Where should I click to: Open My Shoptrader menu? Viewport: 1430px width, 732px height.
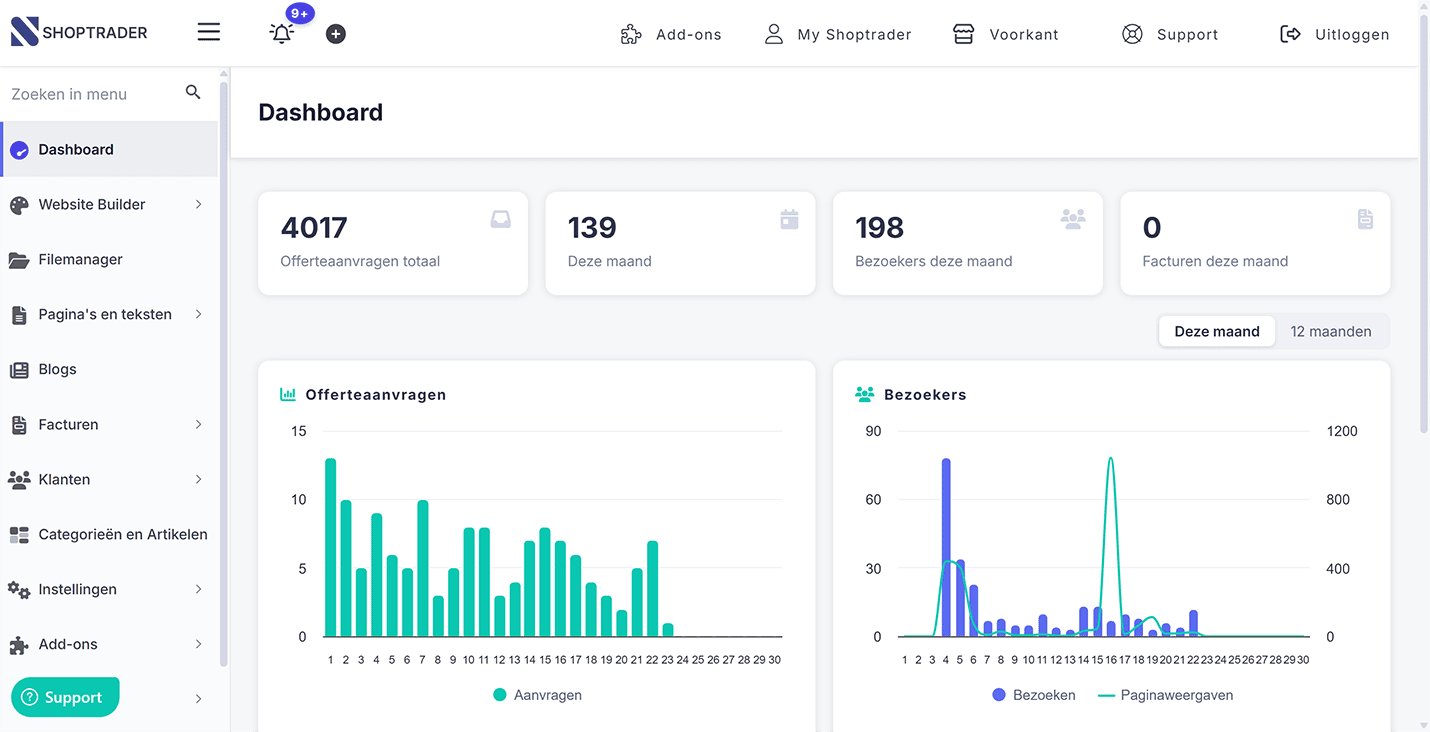tap(838, 34)
